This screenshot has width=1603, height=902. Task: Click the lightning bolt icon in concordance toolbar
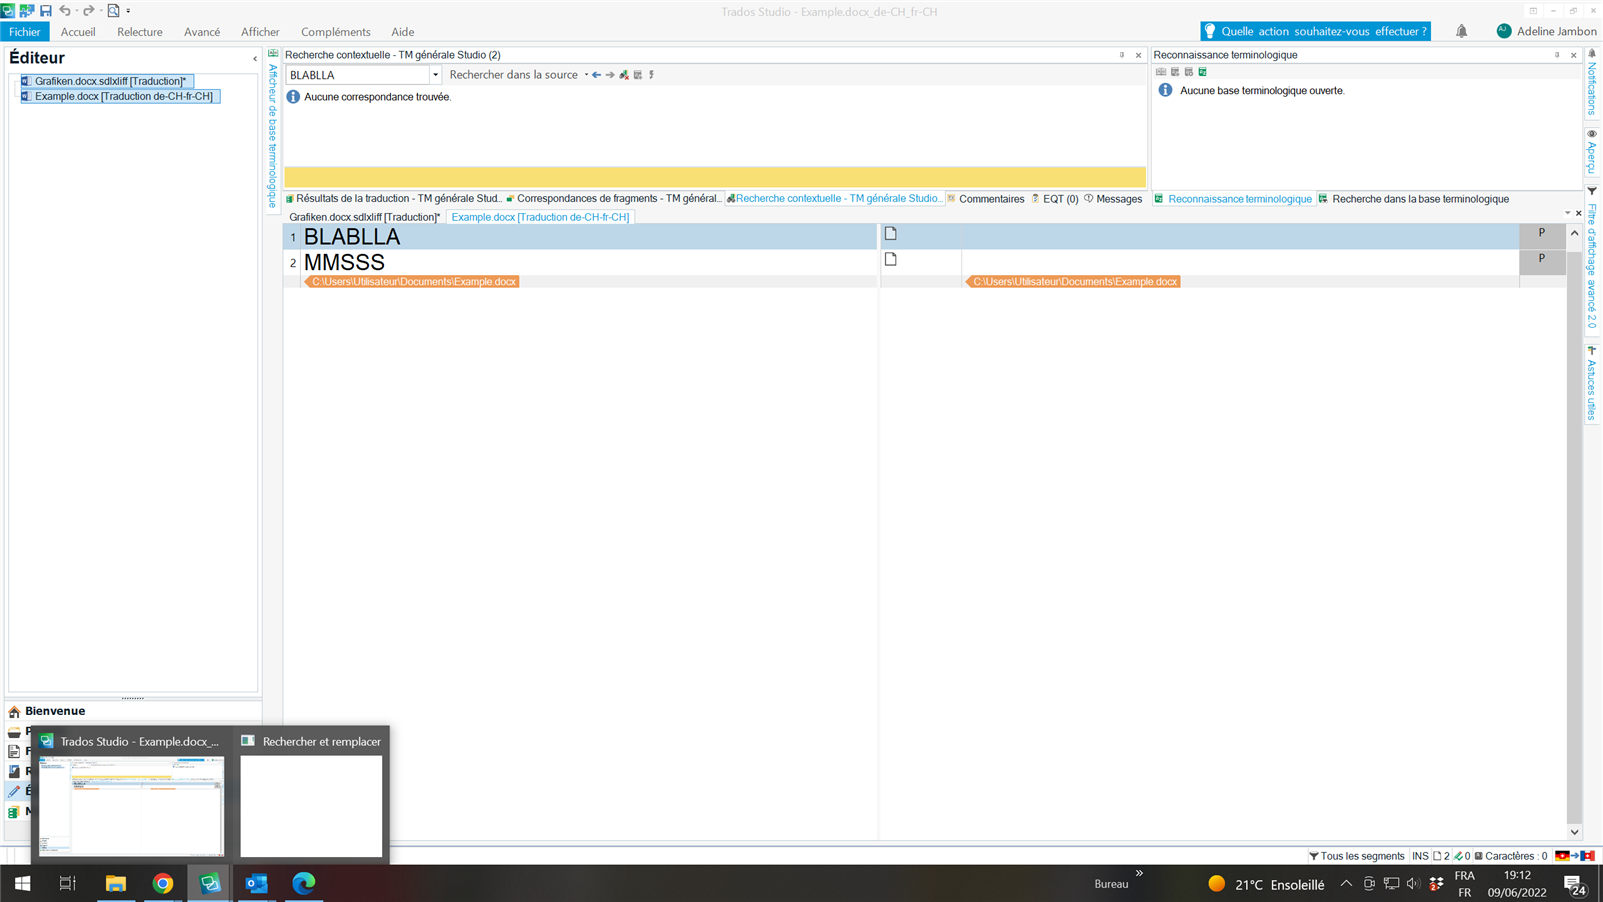click(651, 75)
